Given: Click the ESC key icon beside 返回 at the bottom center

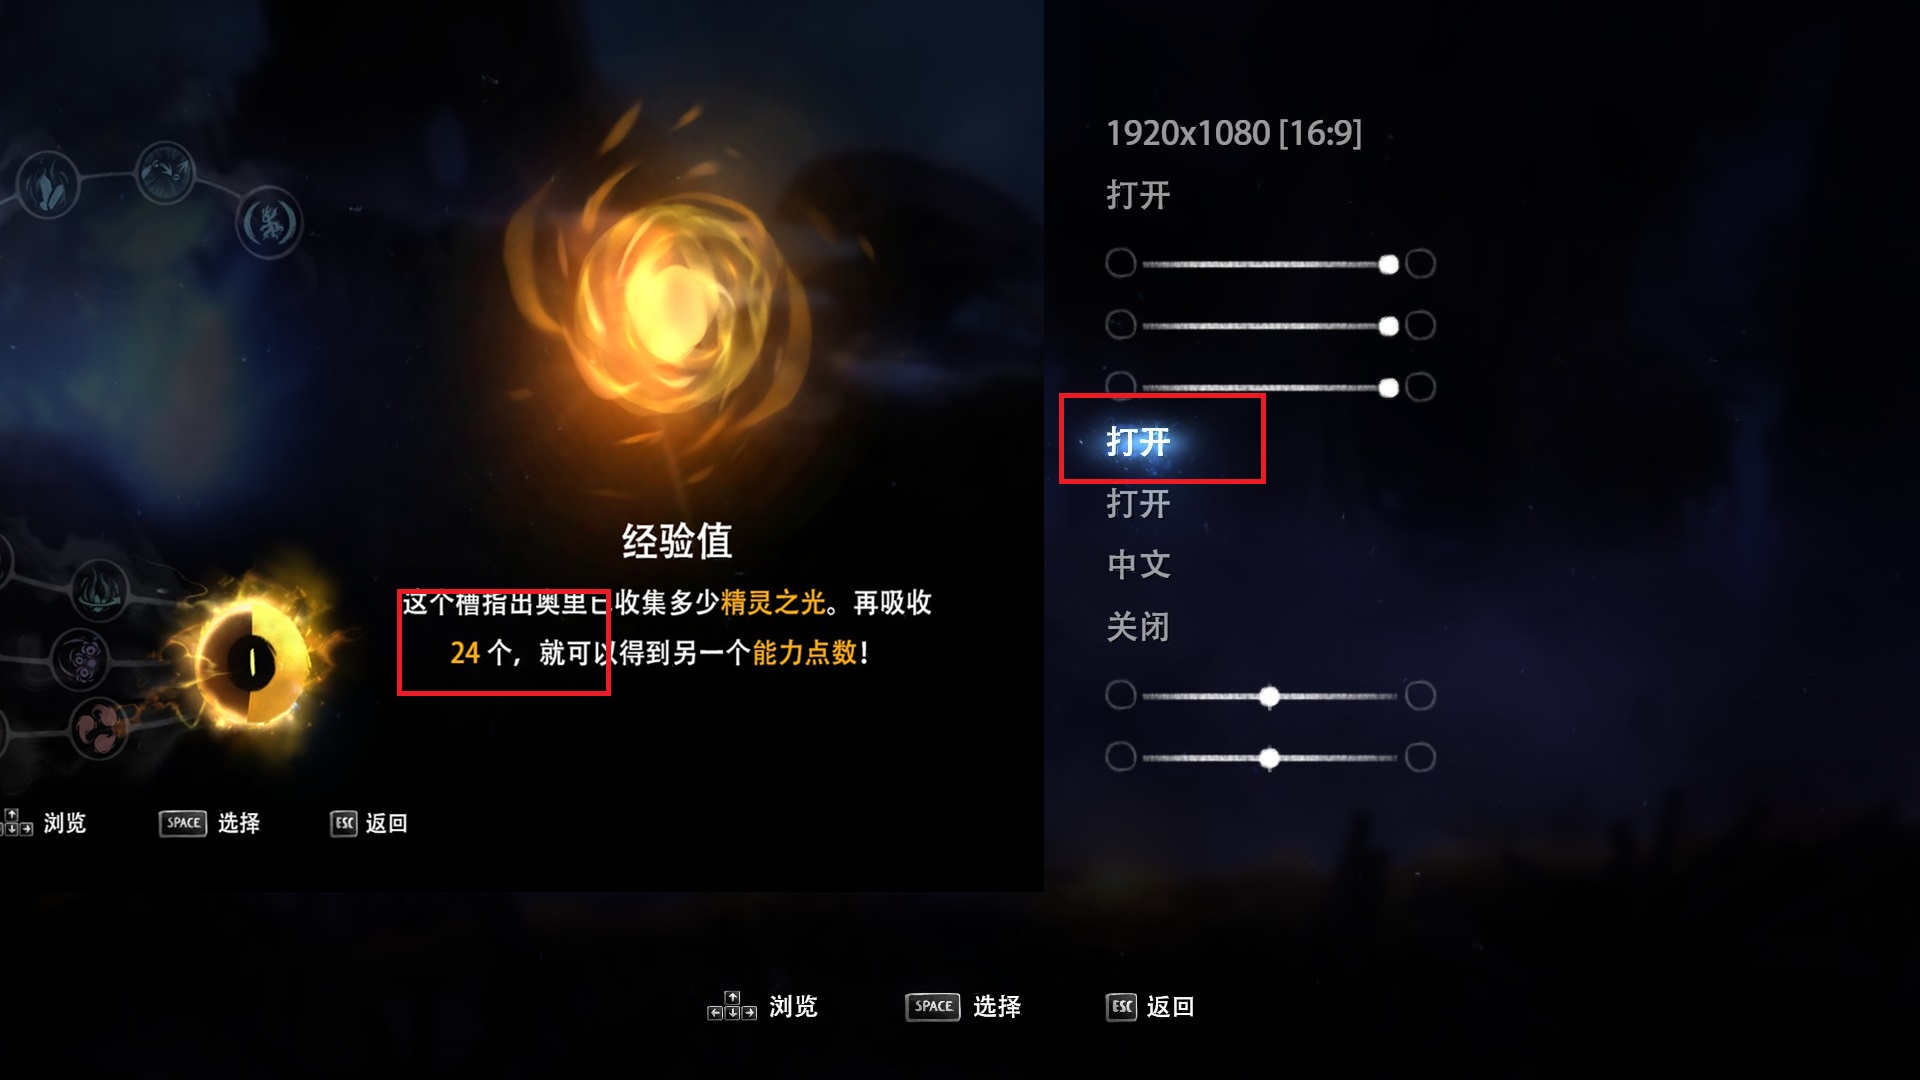Looking at the screenshot, I should (x=1121, y=1007).
